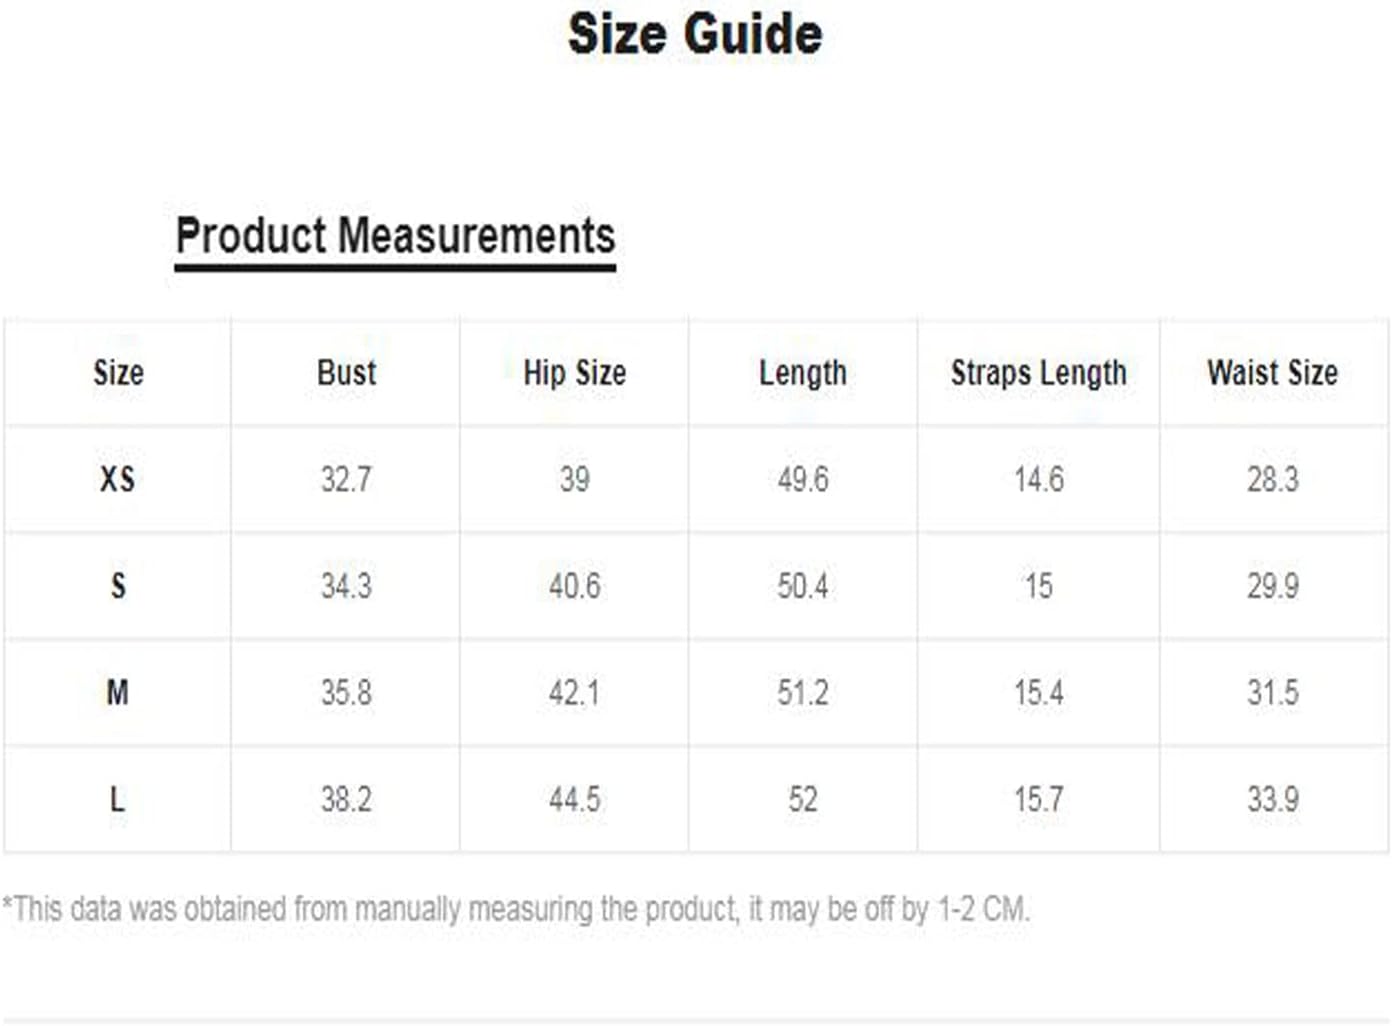1392x1026 pixels.
Task: Select the XS size row label
Action: pyautogui.click(x=117, y=479)
